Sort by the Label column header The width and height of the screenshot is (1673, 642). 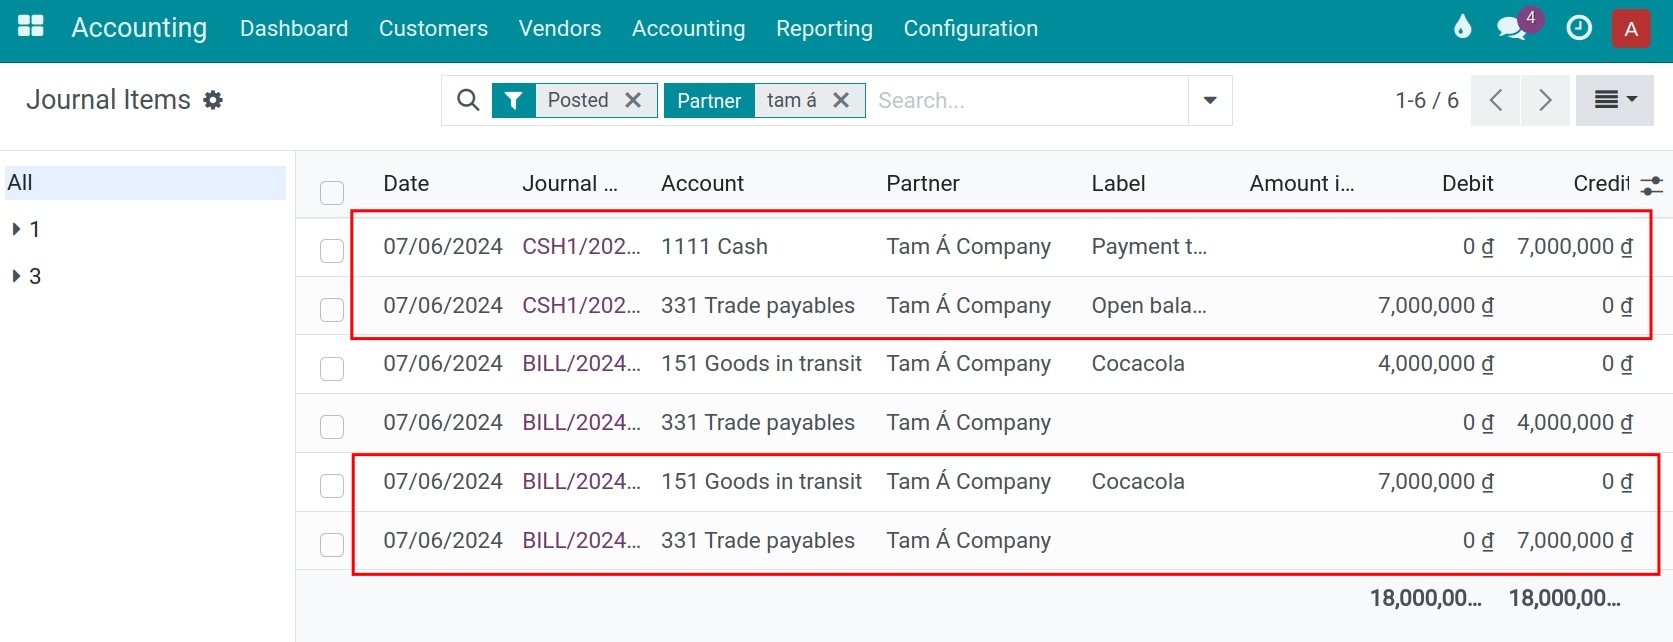[x=1118, y=184]
